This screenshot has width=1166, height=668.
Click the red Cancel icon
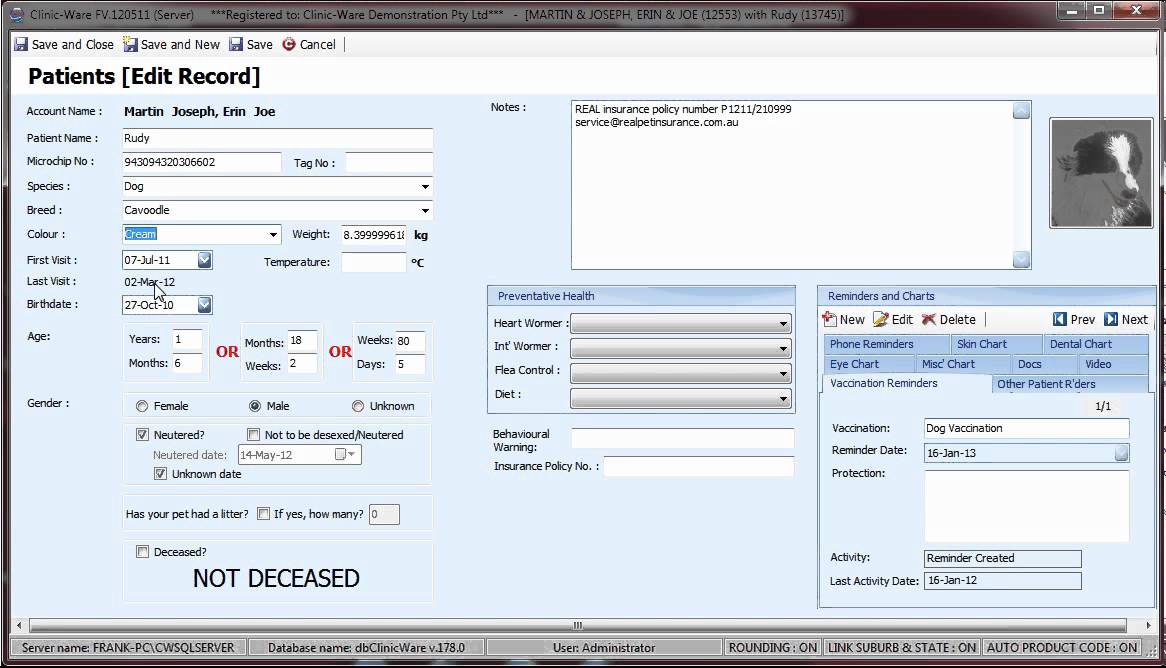pos(289,45)
